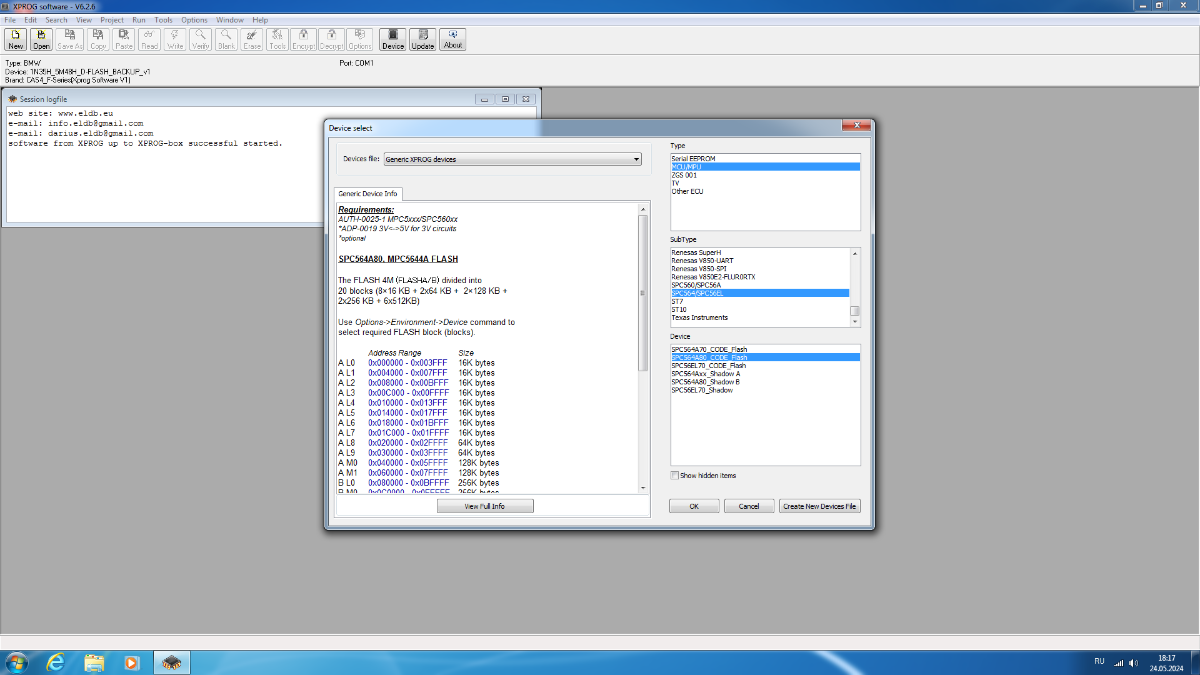This screenshot has height=675, width=1200.
Task: Click the Update toolbar icon
Action: 423,39
